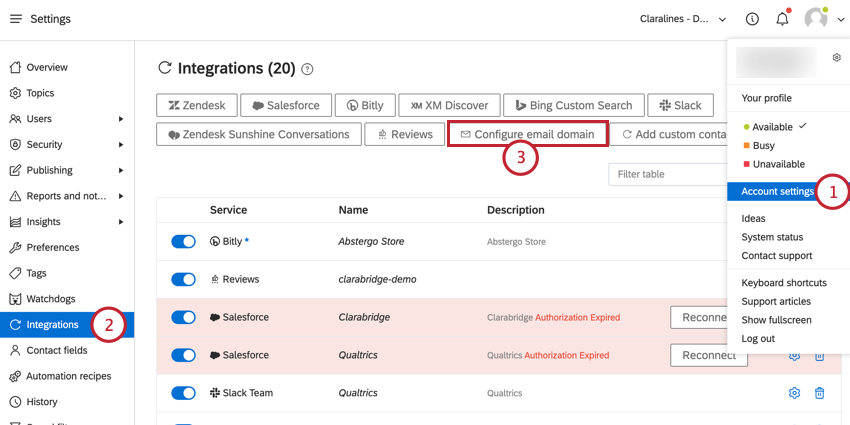Screen dimensions: 850x425
Task: Add a Salesforce integration
Action: 286,105
